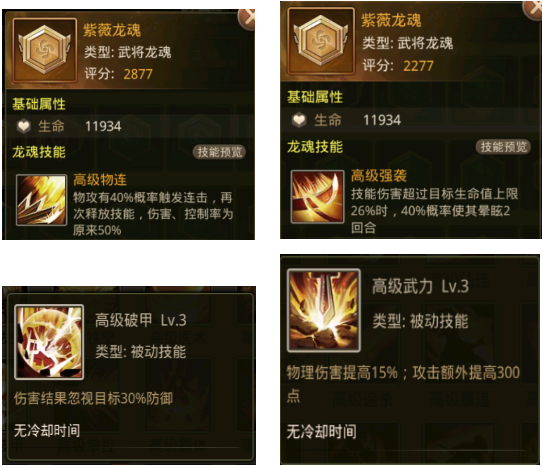Viewport: 543px width, 468px height.
Task: Click the 高级强袭 skill title
Action: [379, 176]
